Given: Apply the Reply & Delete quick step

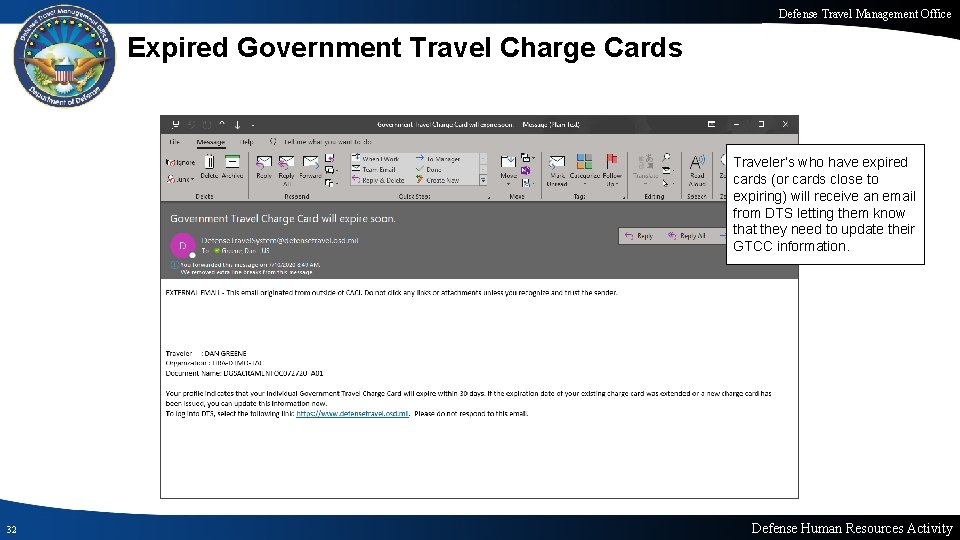Looking at the screenshot, I should coord(378,180).
